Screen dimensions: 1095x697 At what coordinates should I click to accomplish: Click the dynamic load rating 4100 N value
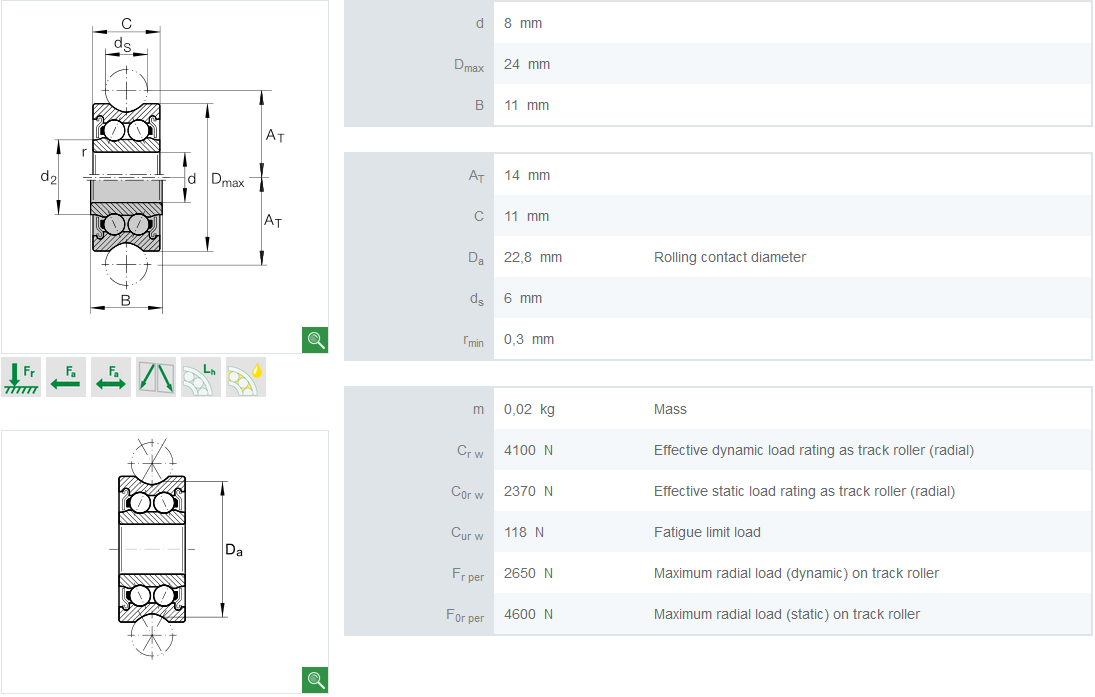click(x=528, y=450)
